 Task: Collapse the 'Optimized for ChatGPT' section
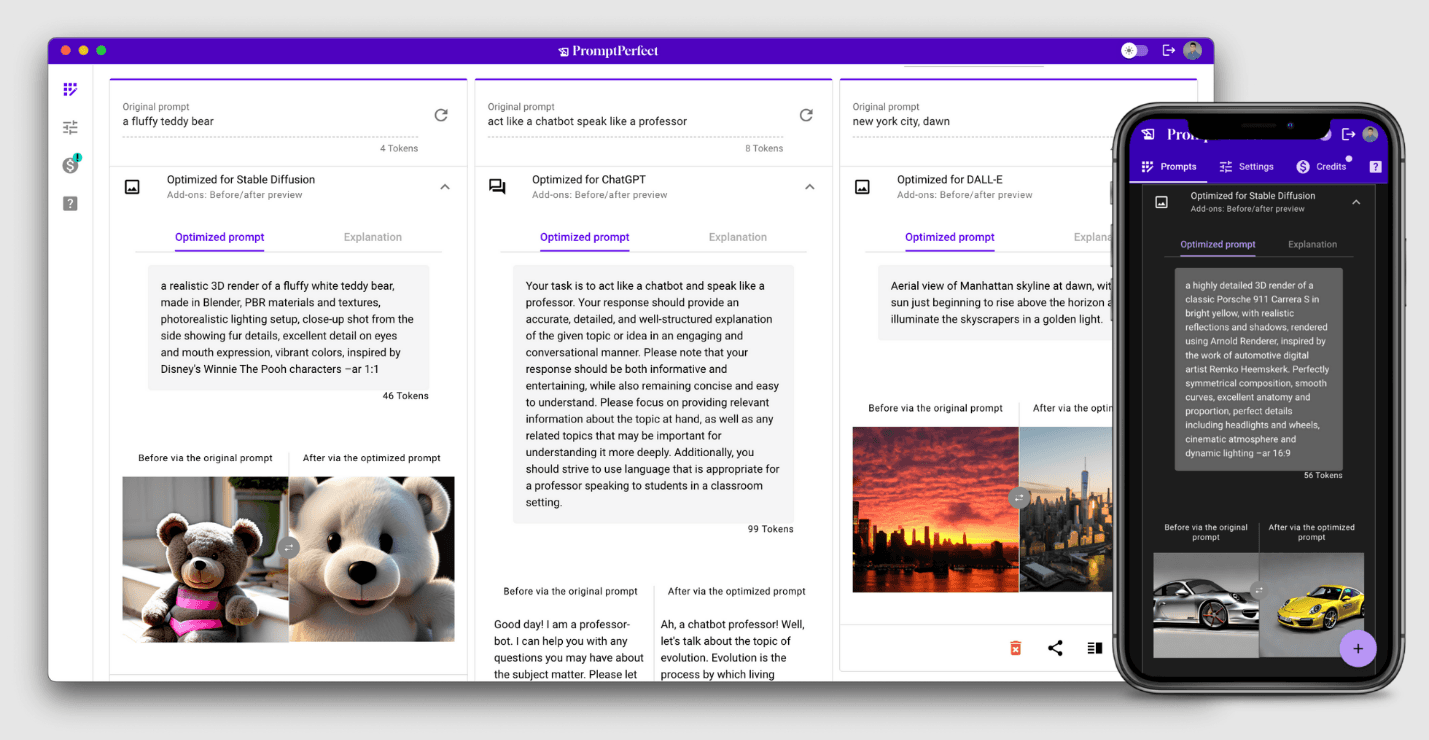[810, 186]
